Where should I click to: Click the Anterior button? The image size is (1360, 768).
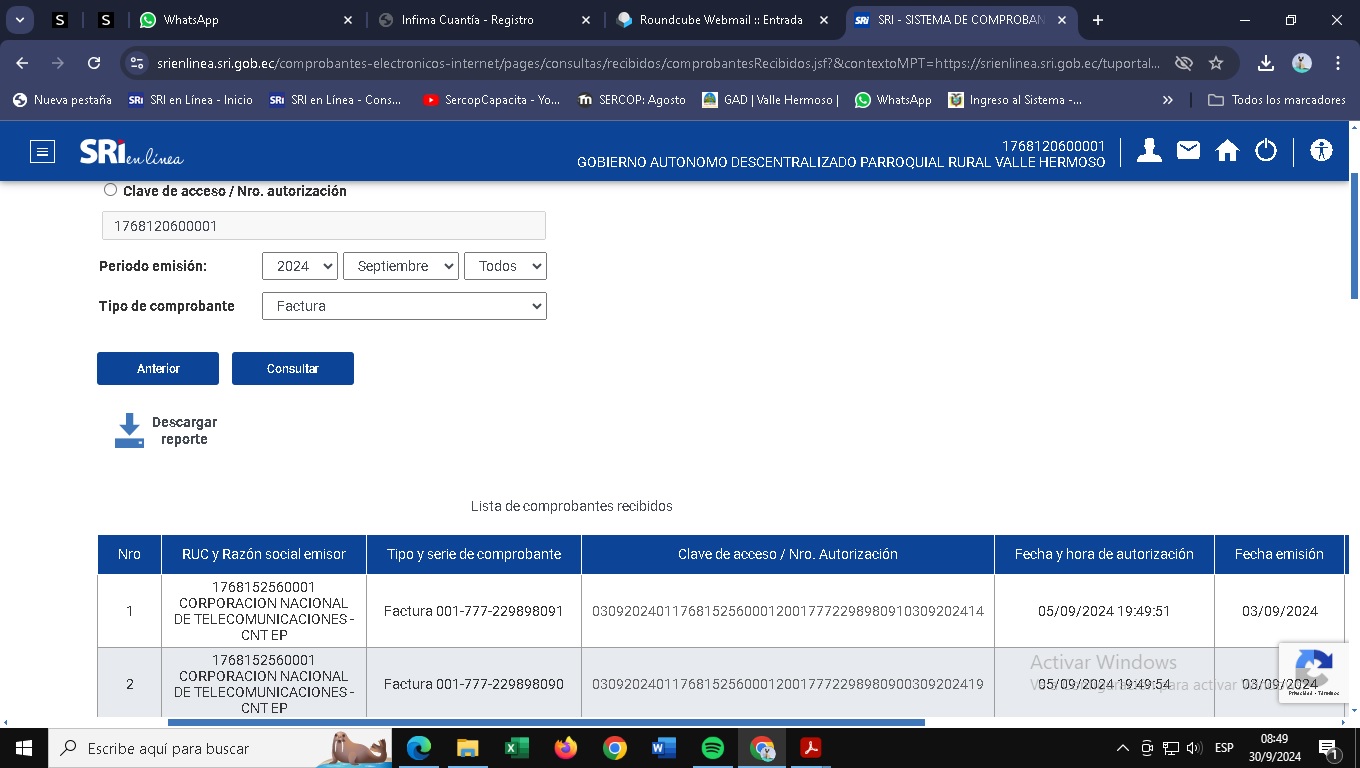click(158, 368)
